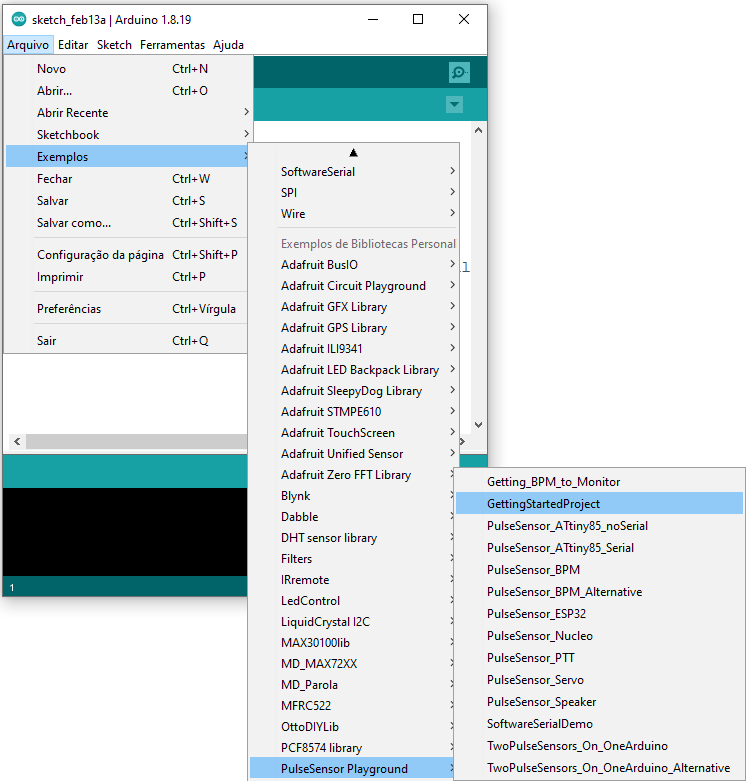The width and height of the screenshot is (747, 781).
Task: Open the Editar menu
Action: pyautogui.click(x=73, y=45)
